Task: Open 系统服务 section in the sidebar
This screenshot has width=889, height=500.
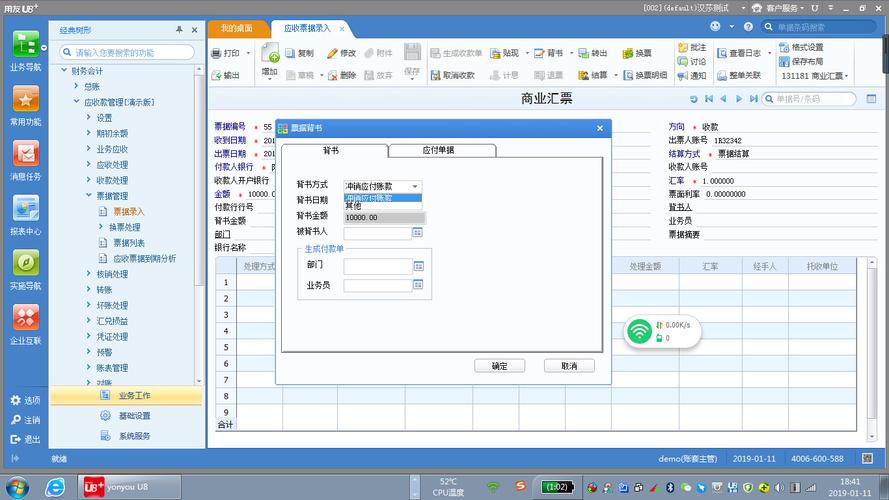Action: [126, 436]
